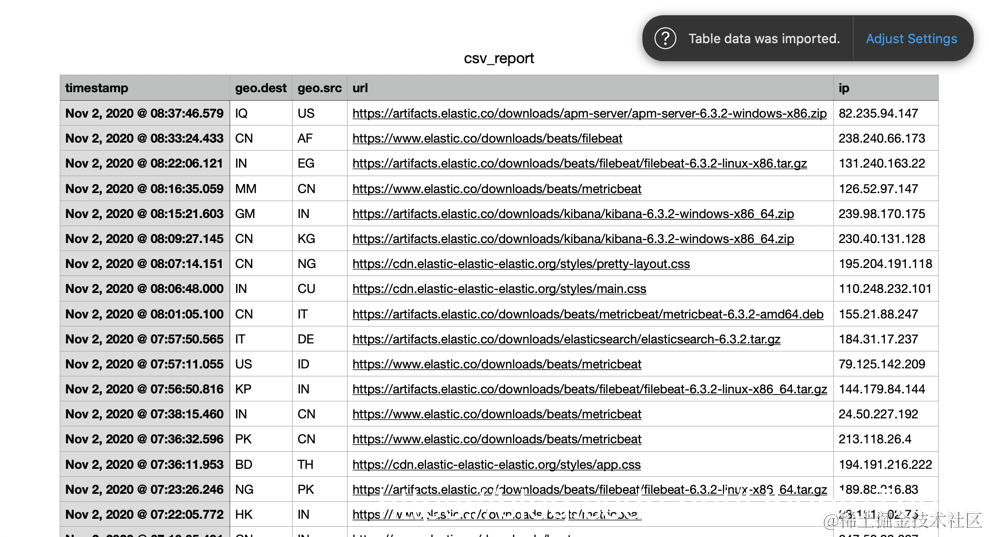Select the geo.src cell DE
This screenshot has width=989, height=537.
[x=320, y=339]
